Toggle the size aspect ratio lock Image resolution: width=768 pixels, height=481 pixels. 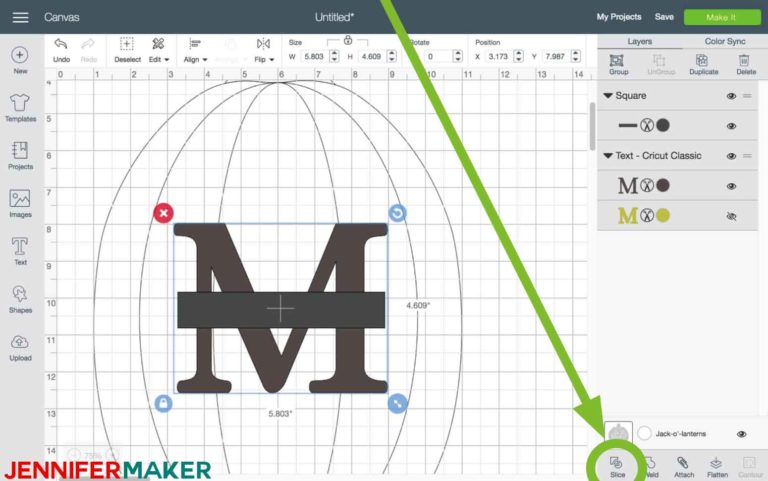coord(348,40)
